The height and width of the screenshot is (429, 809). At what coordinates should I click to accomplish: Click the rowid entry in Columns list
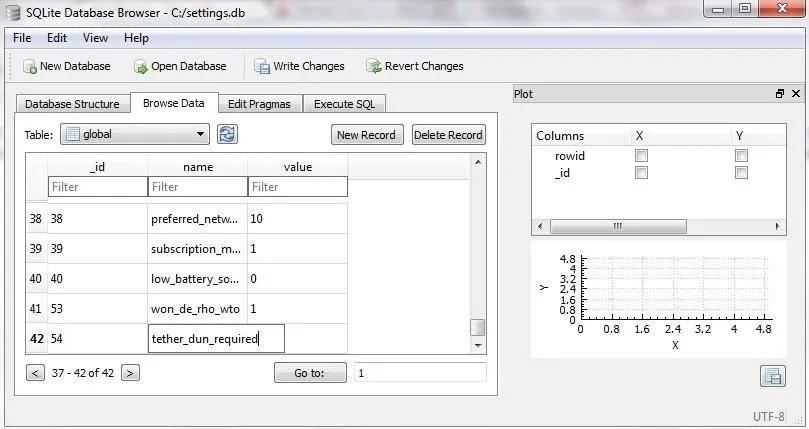click(x=570, y=155)
